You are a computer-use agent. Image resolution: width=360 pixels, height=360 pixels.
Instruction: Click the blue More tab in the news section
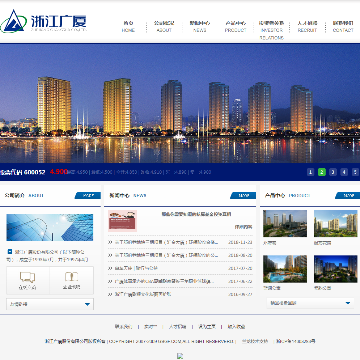click(x=243, y=196)
